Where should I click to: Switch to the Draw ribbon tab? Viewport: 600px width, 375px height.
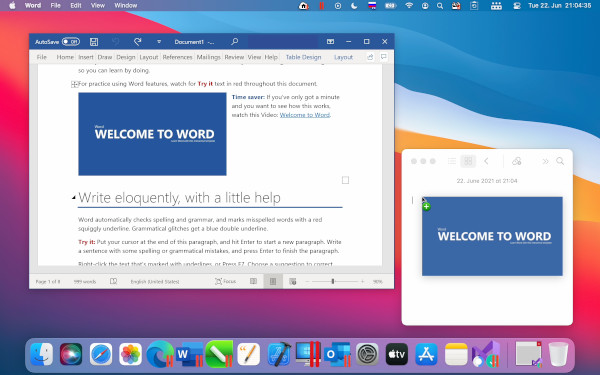104,57
